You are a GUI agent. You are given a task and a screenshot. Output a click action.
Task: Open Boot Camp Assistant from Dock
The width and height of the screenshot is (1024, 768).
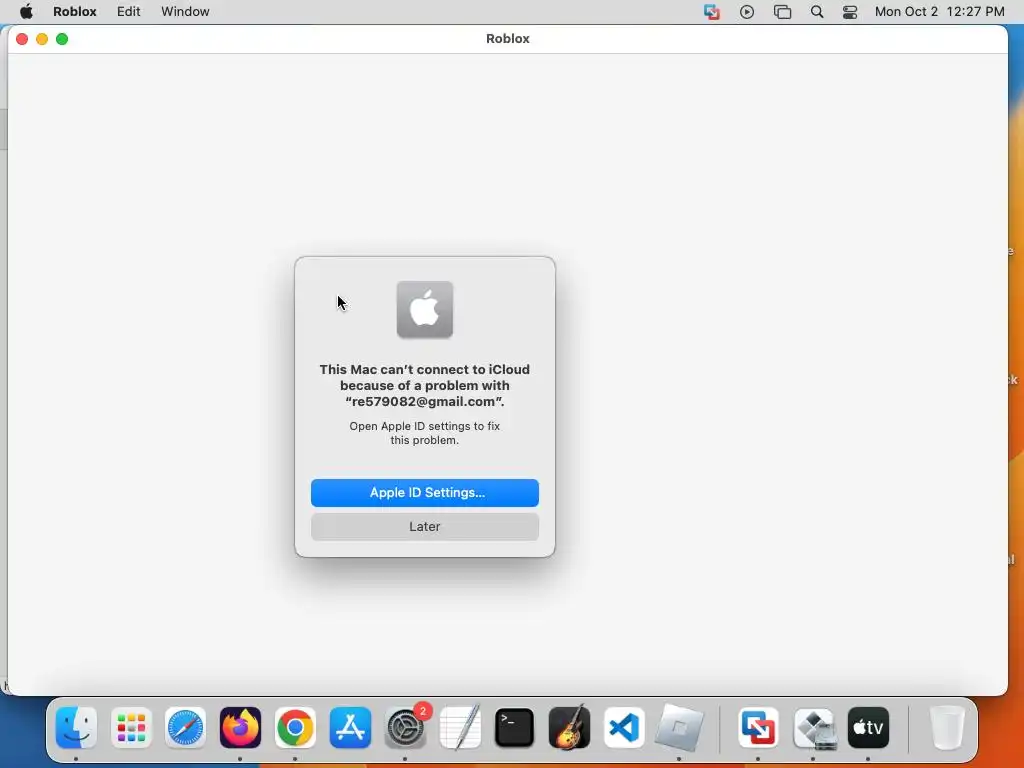(x=813, y=728)
